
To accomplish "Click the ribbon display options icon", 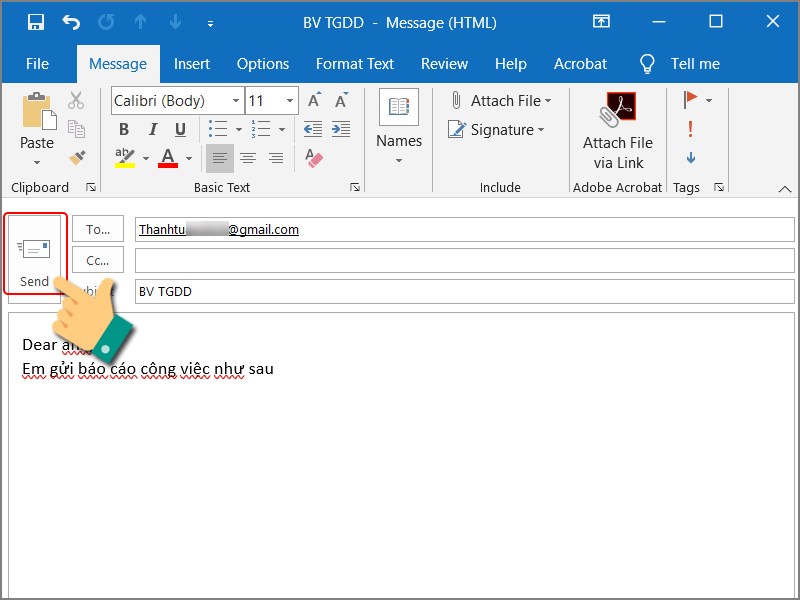I will point(601,21).
